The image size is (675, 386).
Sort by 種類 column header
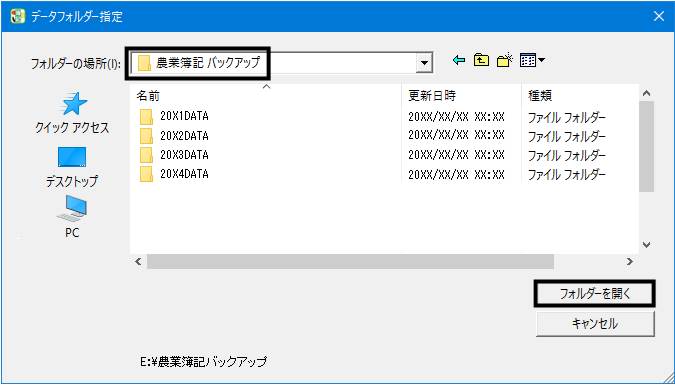579,95
